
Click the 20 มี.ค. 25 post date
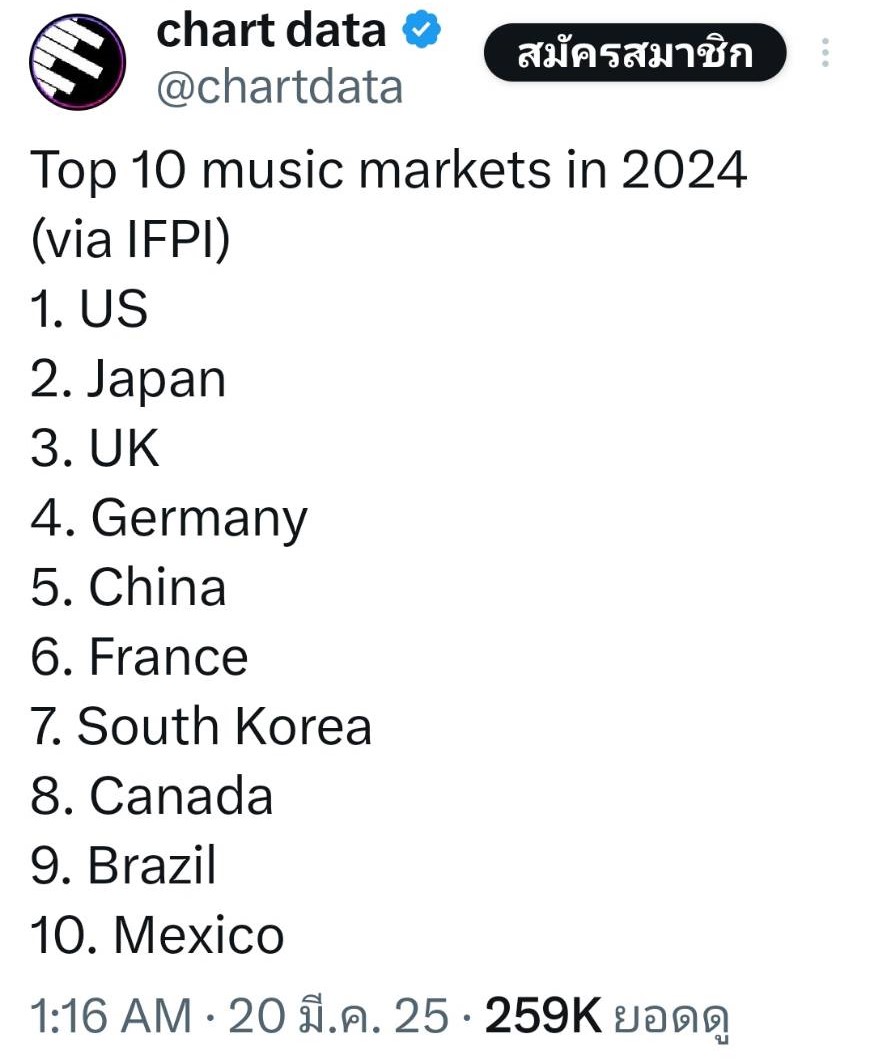[339, 1017]
